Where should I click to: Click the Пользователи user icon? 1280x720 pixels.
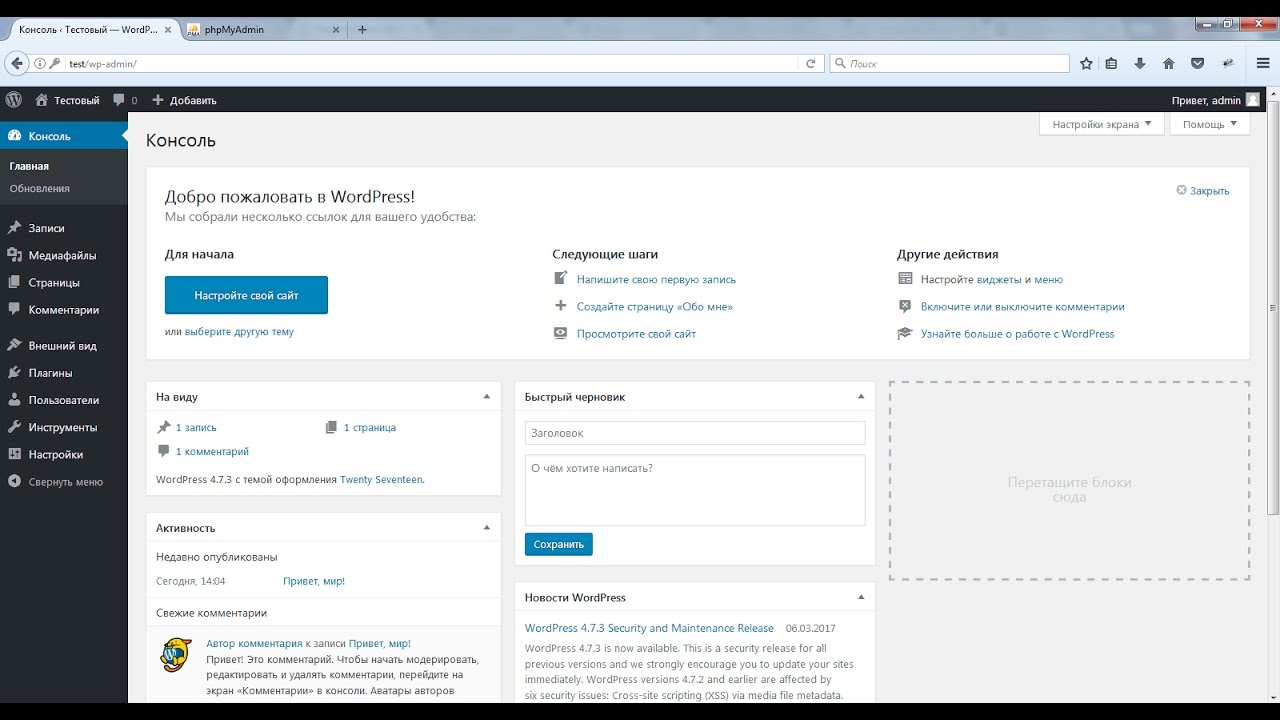(x=14, y=400)
